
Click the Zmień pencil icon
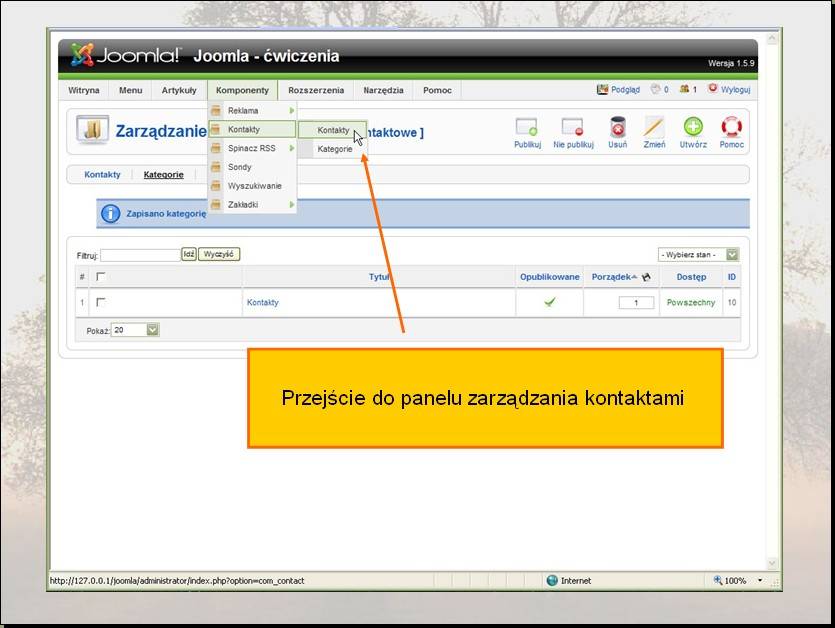[x=653, y=127]
